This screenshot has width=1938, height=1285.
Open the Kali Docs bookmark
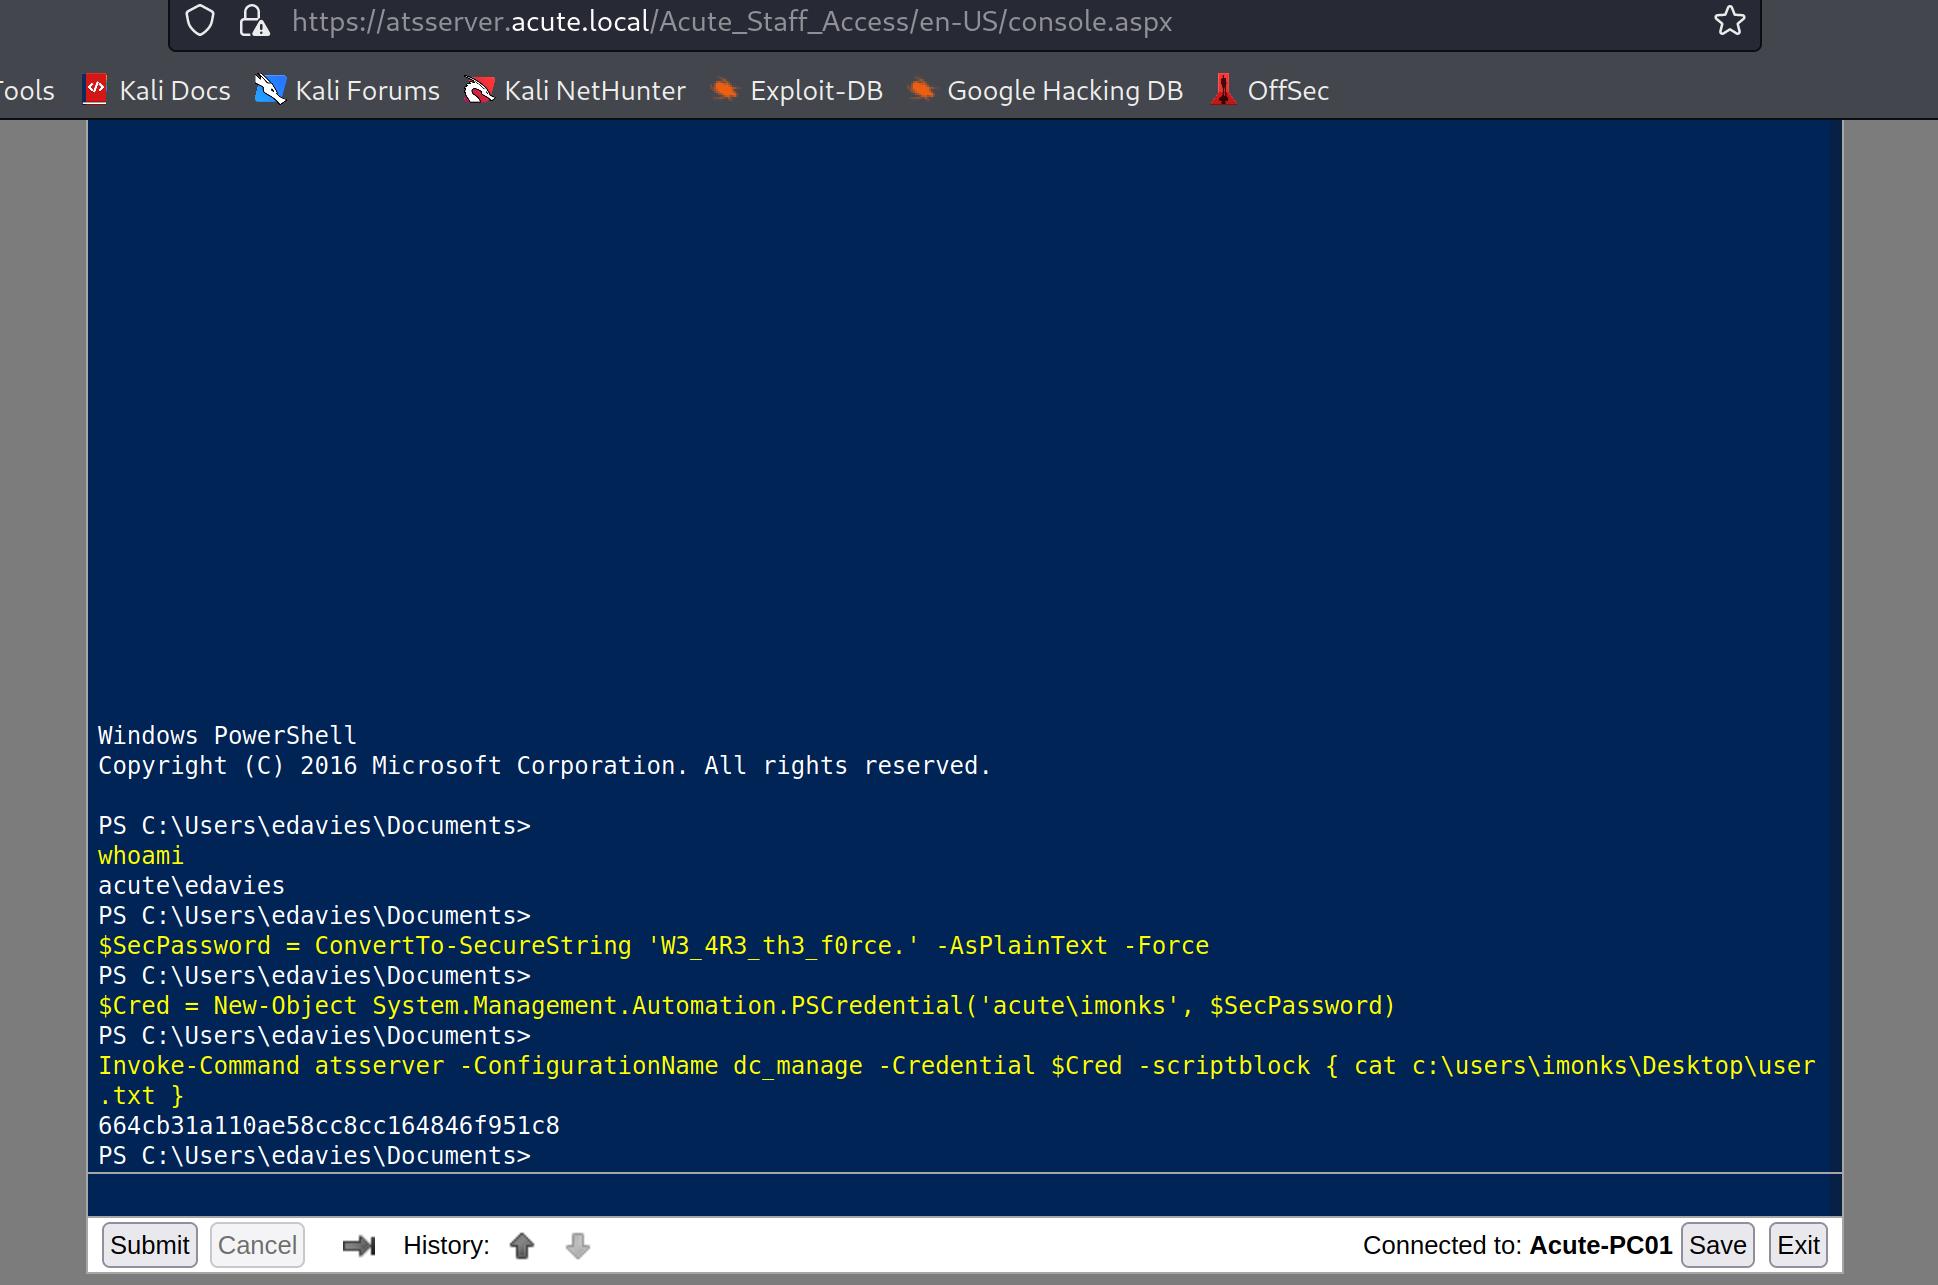[157, 91]
